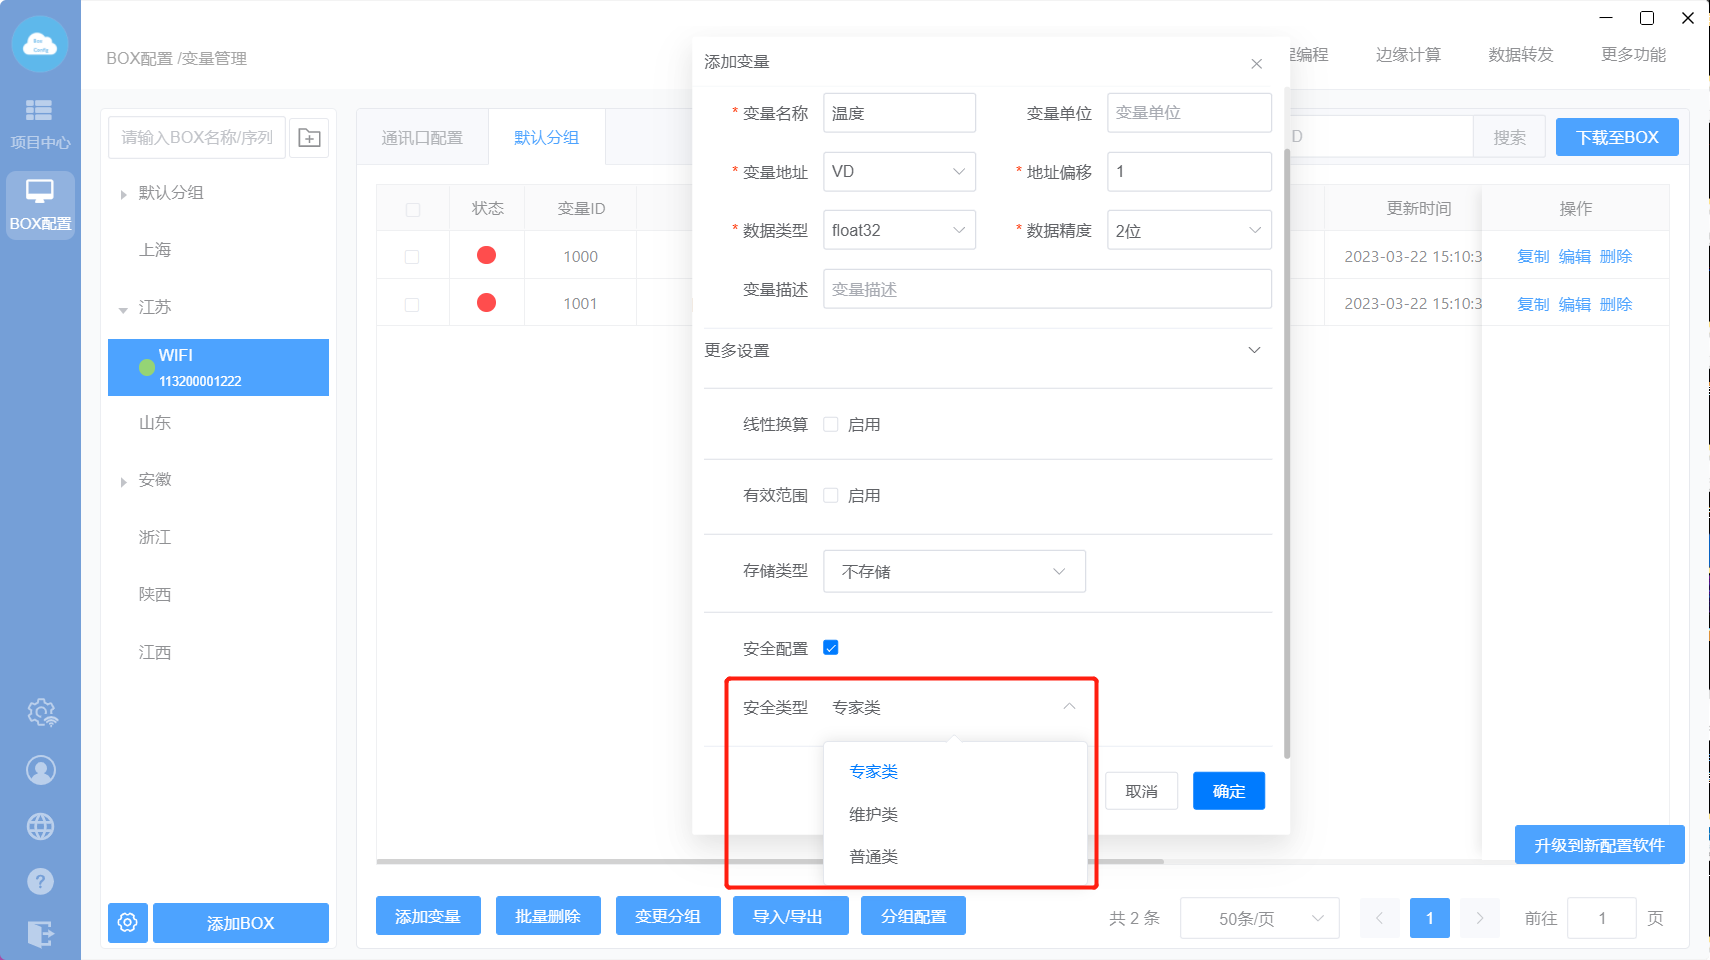Screen dimensions: 1710x960
Task: Click the network settings gear icon in sidebar
Action: click(x=41, y=713)
